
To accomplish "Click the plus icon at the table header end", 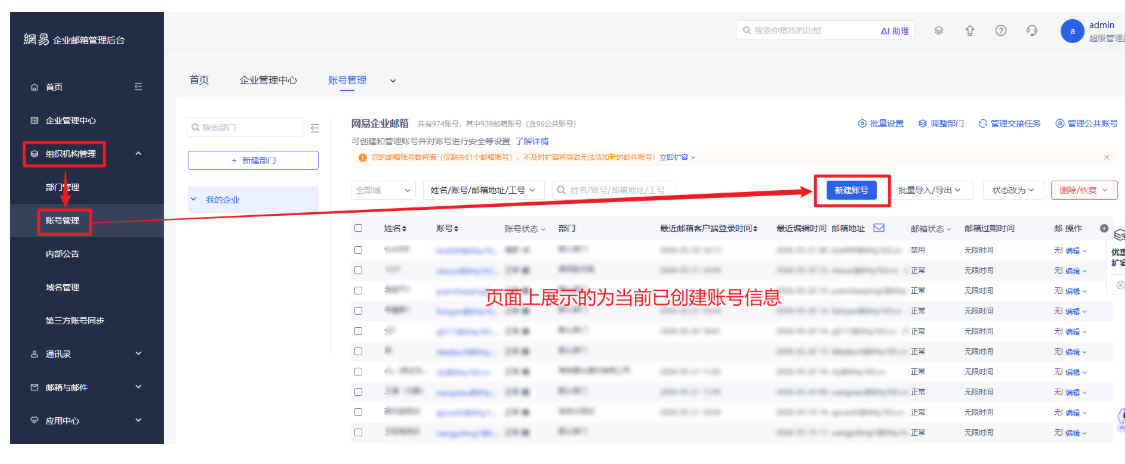I will click(1104, 228).
